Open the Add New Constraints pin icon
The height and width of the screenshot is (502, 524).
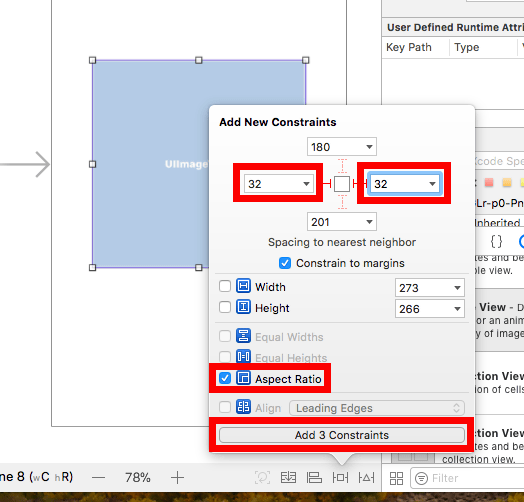[340, 478]
